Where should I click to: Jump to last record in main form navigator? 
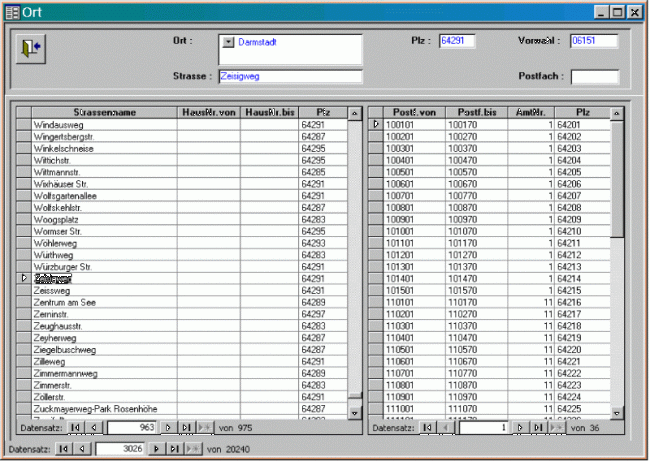(x=172, y=450)
